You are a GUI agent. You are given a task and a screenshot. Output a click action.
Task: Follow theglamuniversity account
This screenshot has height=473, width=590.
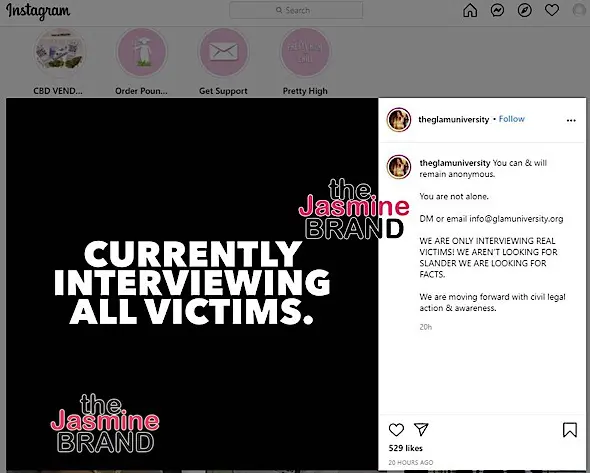coord(511,119)
